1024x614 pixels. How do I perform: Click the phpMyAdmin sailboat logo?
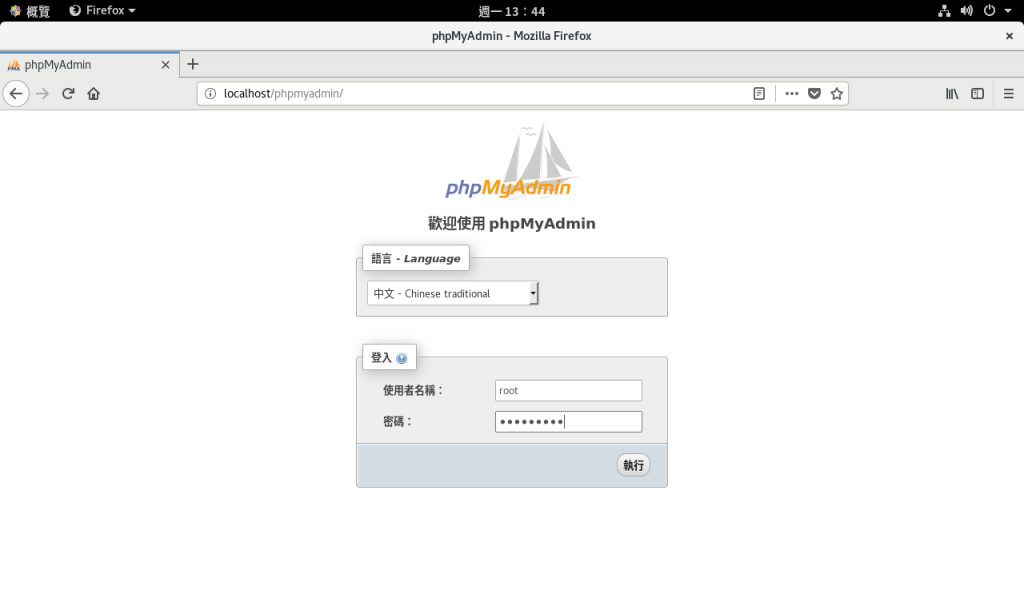coord(509,161)
